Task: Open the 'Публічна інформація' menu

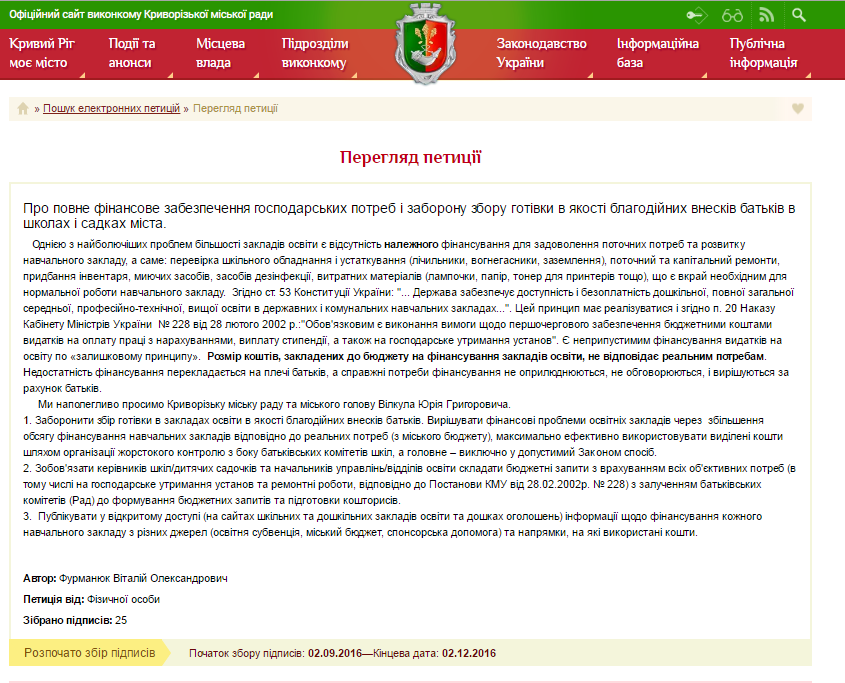Action: click(763, 53)
